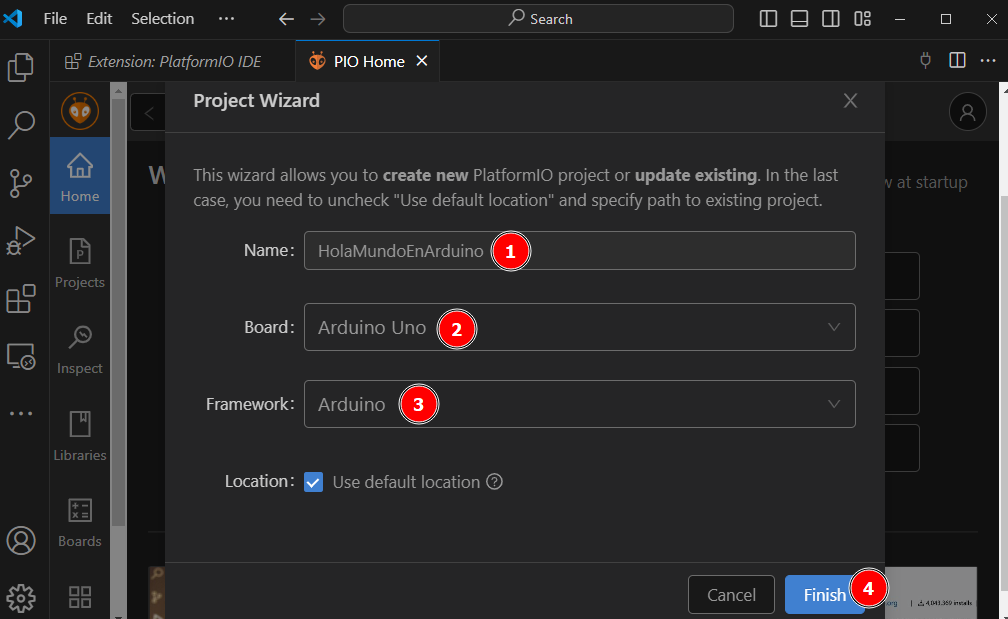Split the editor to the right
Image resolution: width=1008 pixels, height=619 pixels.
957,60
